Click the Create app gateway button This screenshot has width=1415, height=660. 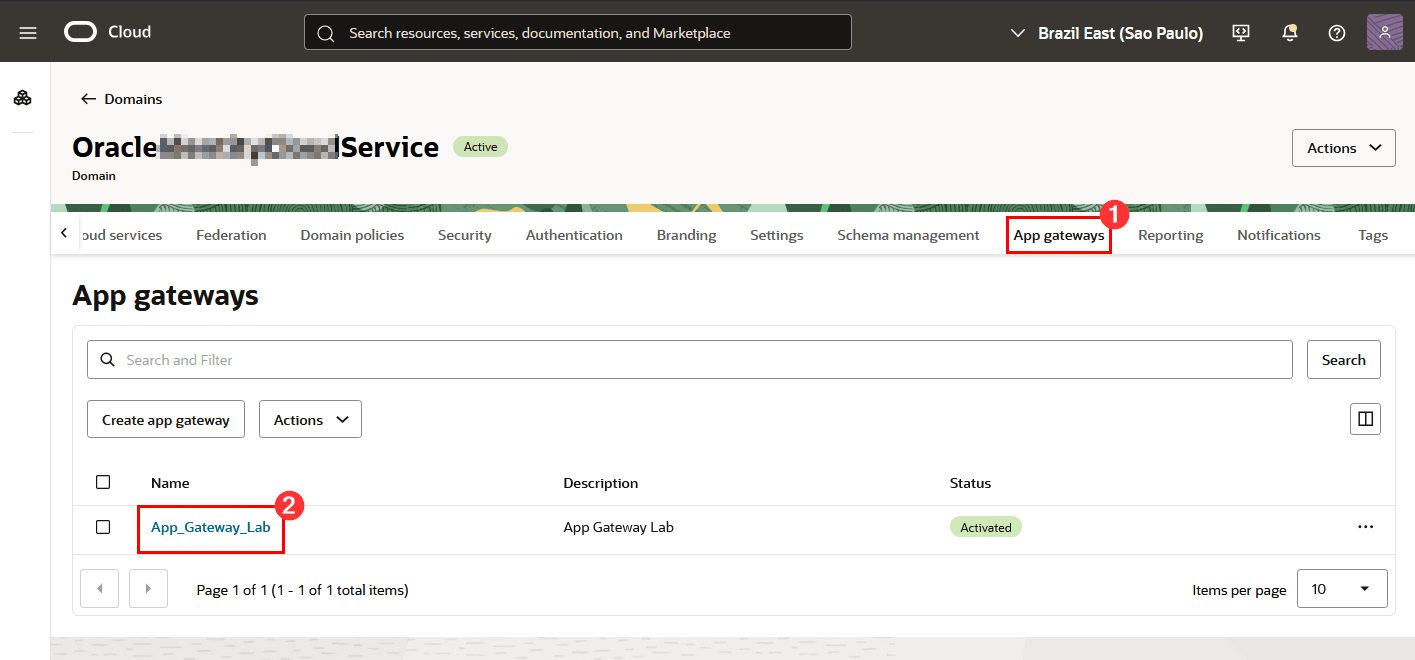166,420
